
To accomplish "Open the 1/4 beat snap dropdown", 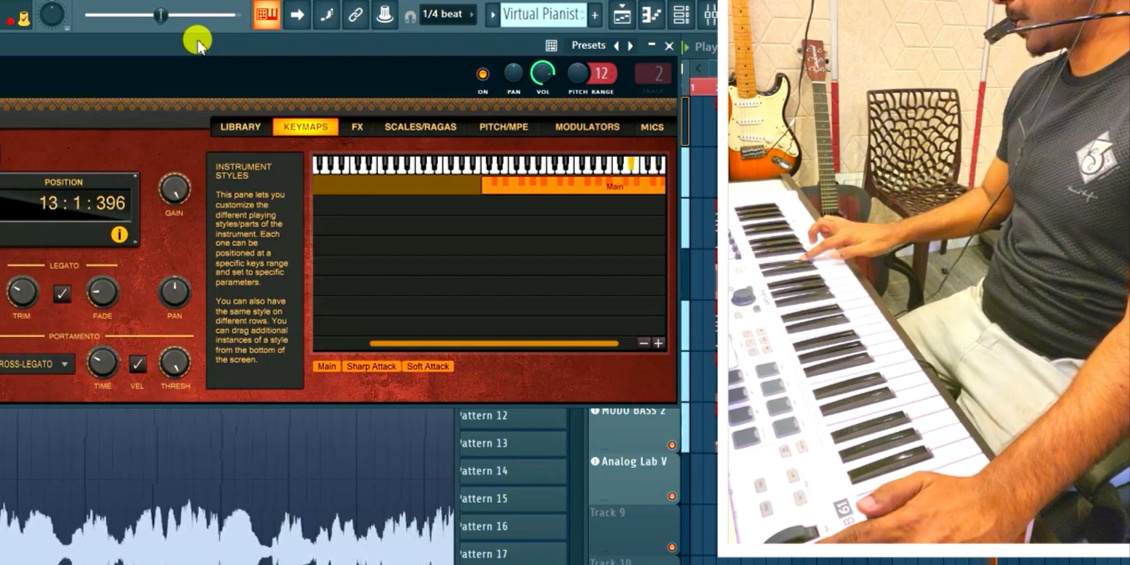I will (x=448, y=14).
